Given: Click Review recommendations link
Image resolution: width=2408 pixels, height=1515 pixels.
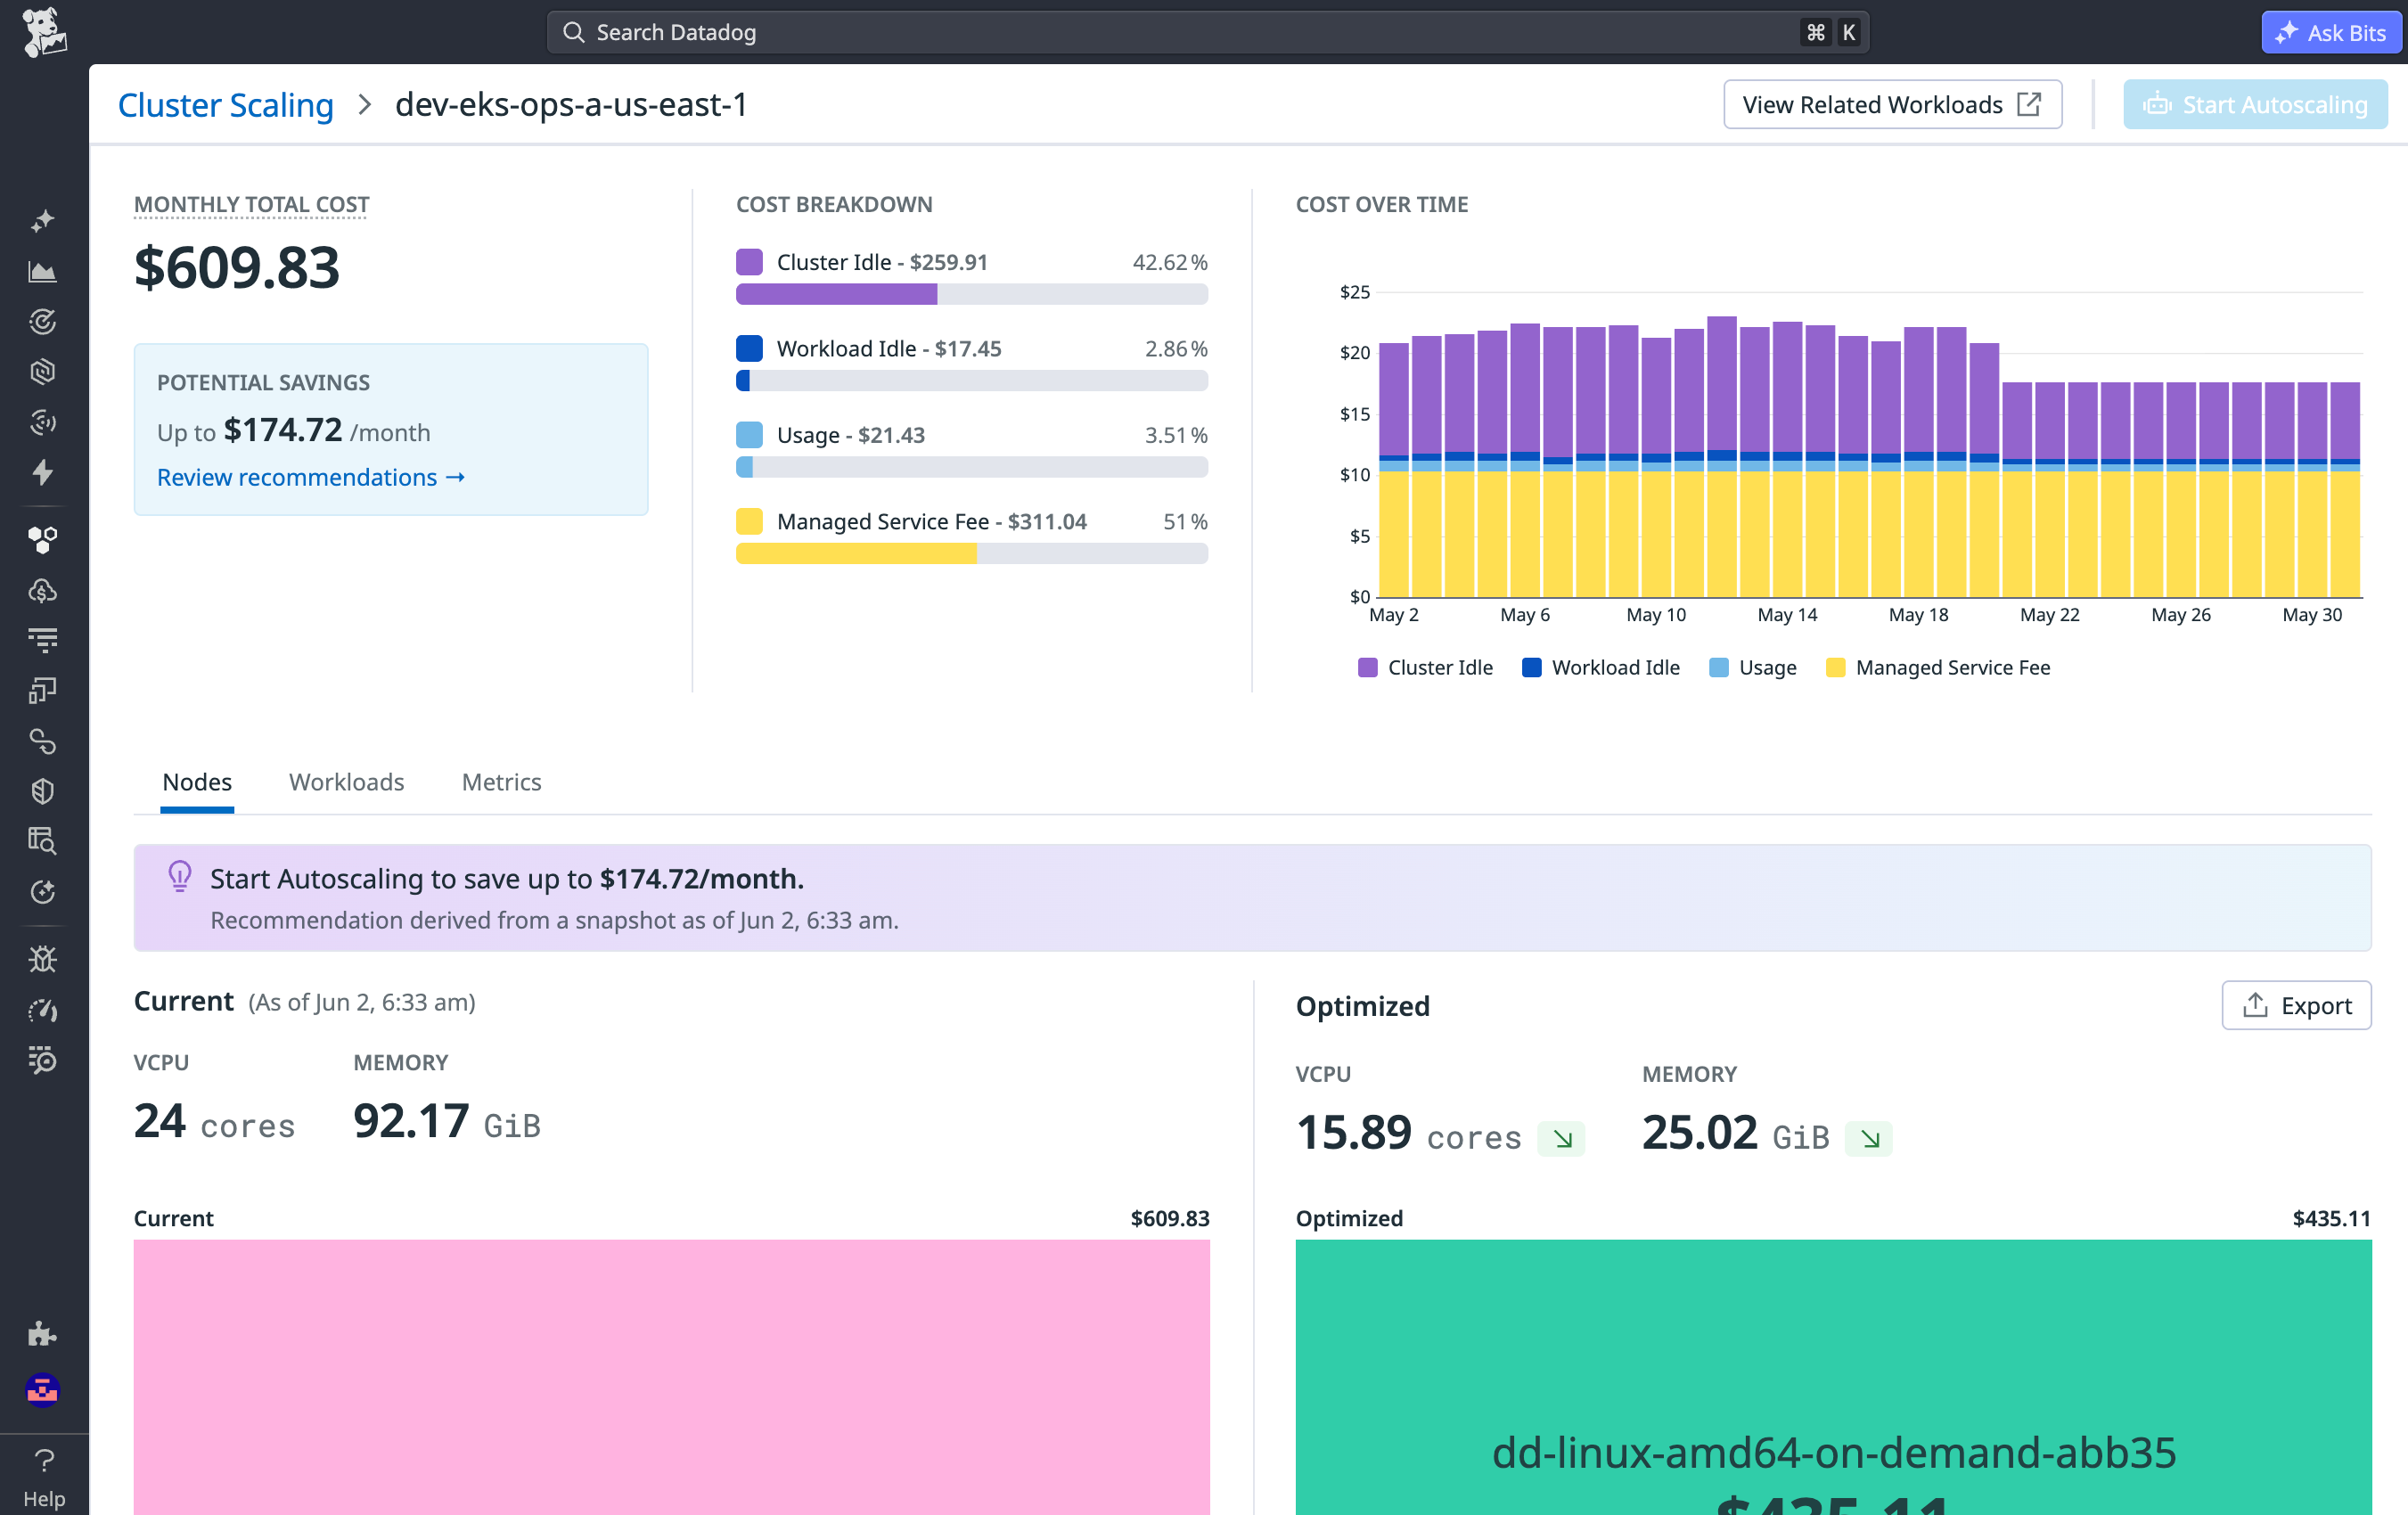Looking at the screenshot, I should point(311,477).
